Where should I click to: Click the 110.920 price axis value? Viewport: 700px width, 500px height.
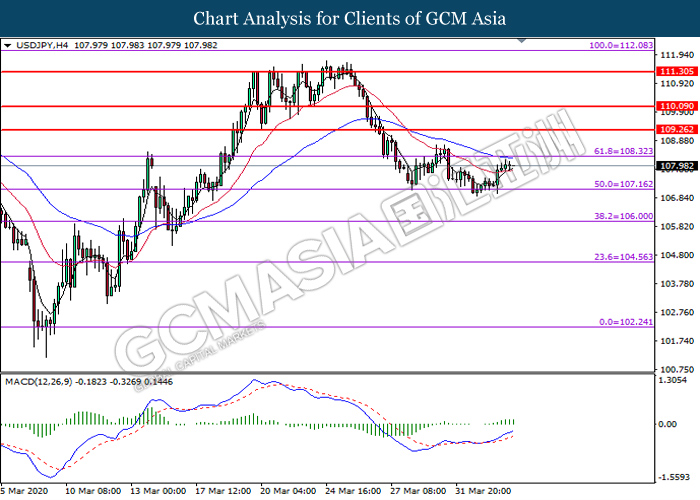[677, 83]
